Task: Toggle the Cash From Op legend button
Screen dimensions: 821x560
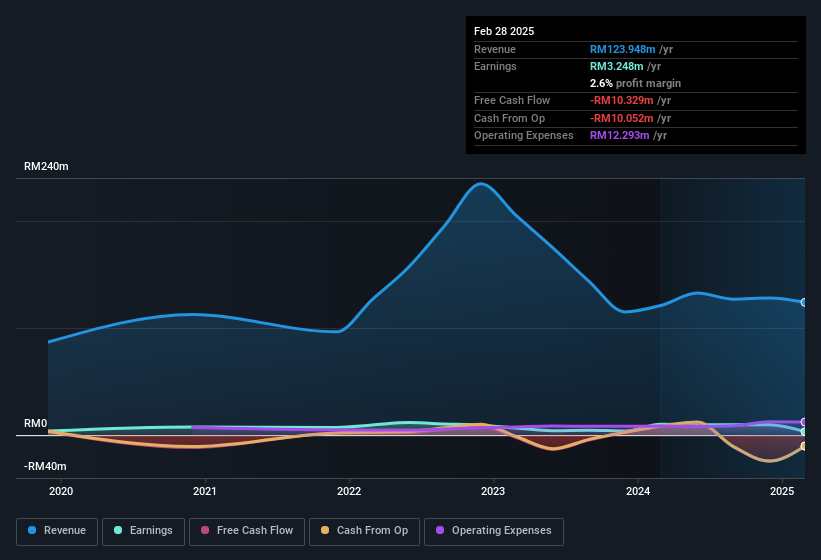Action: point(364,532)
